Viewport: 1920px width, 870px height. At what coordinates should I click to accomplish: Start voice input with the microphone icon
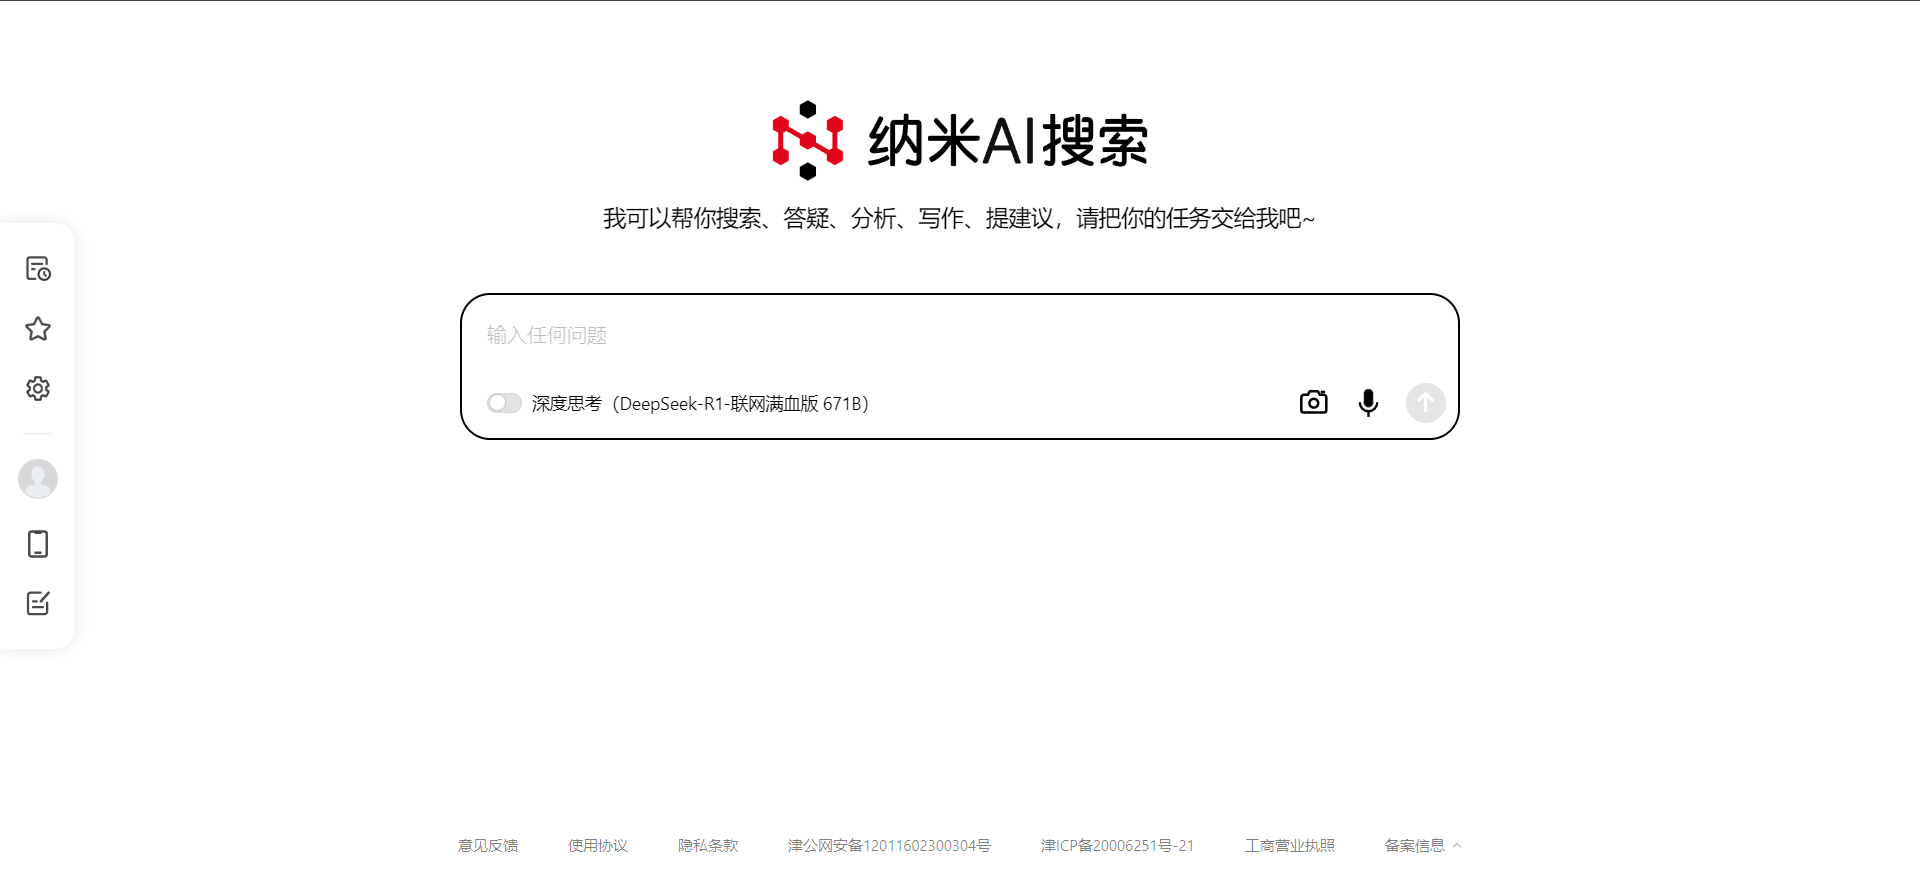(x=1368, y=402)
